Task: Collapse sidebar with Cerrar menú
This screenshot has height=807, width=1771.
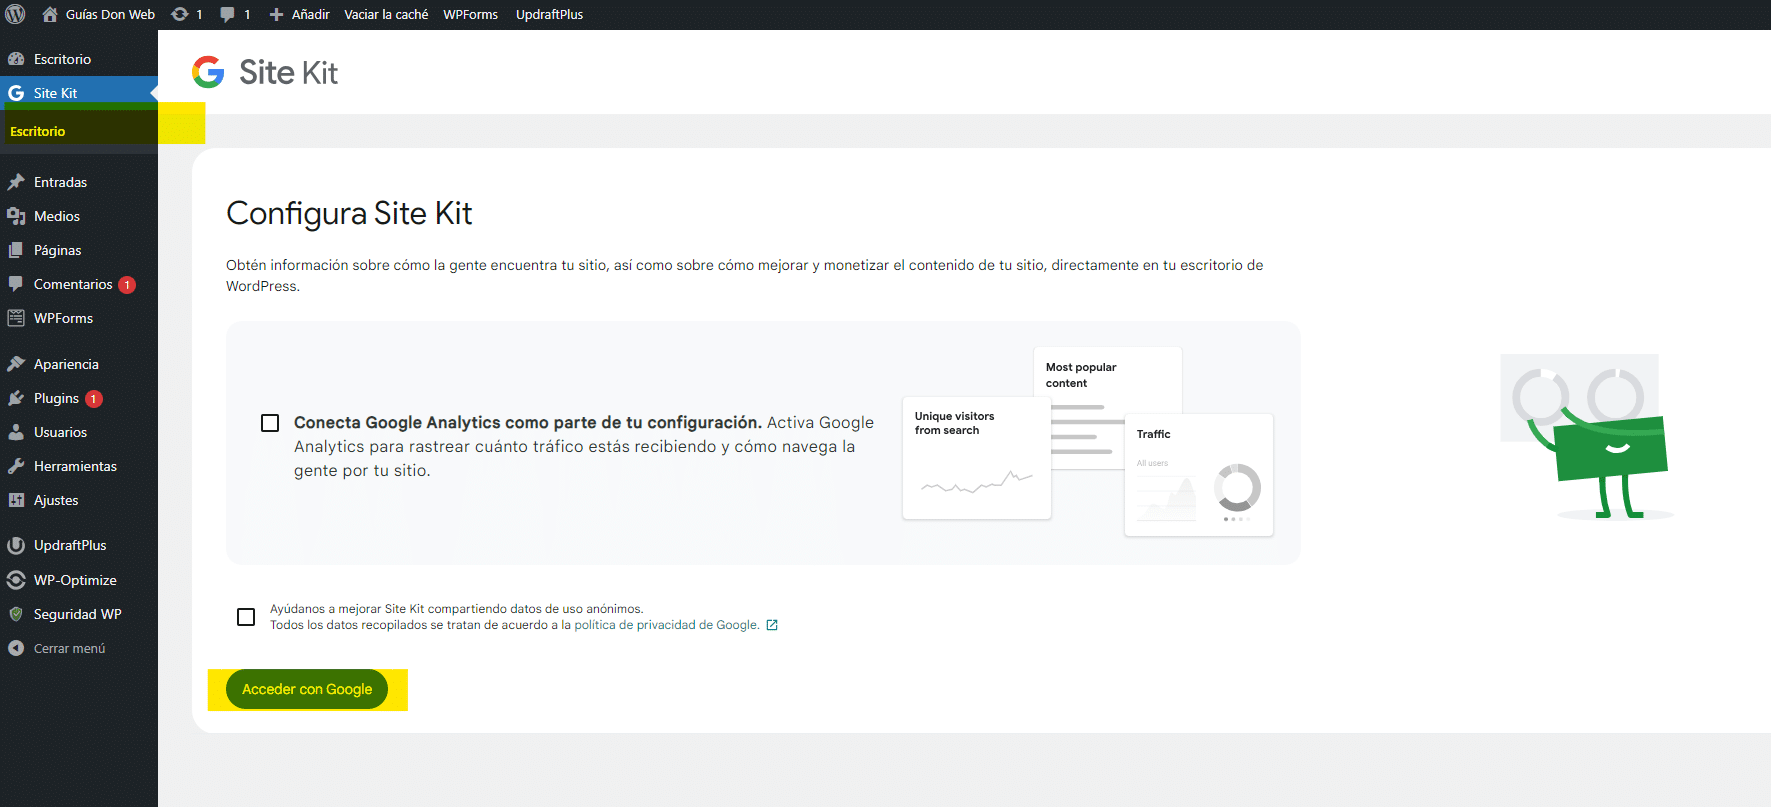Action: pyautogui.click(x=68, y=648)
